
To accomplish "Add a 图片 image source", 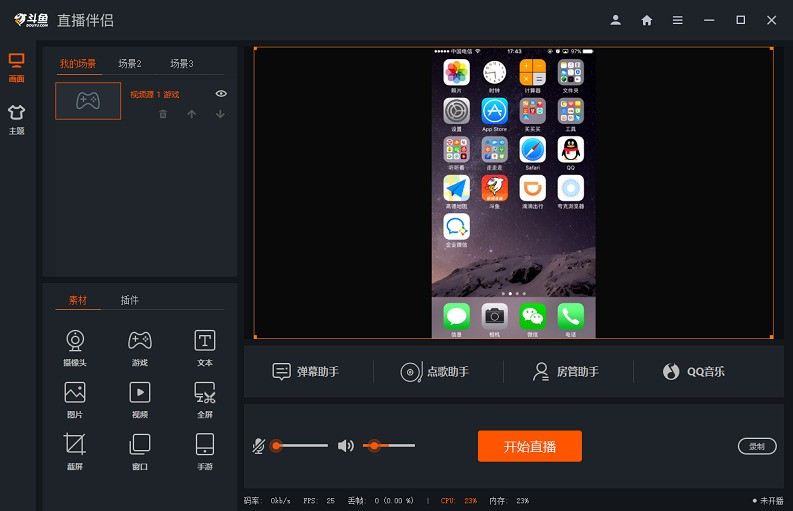I will [x=75, y=400].
